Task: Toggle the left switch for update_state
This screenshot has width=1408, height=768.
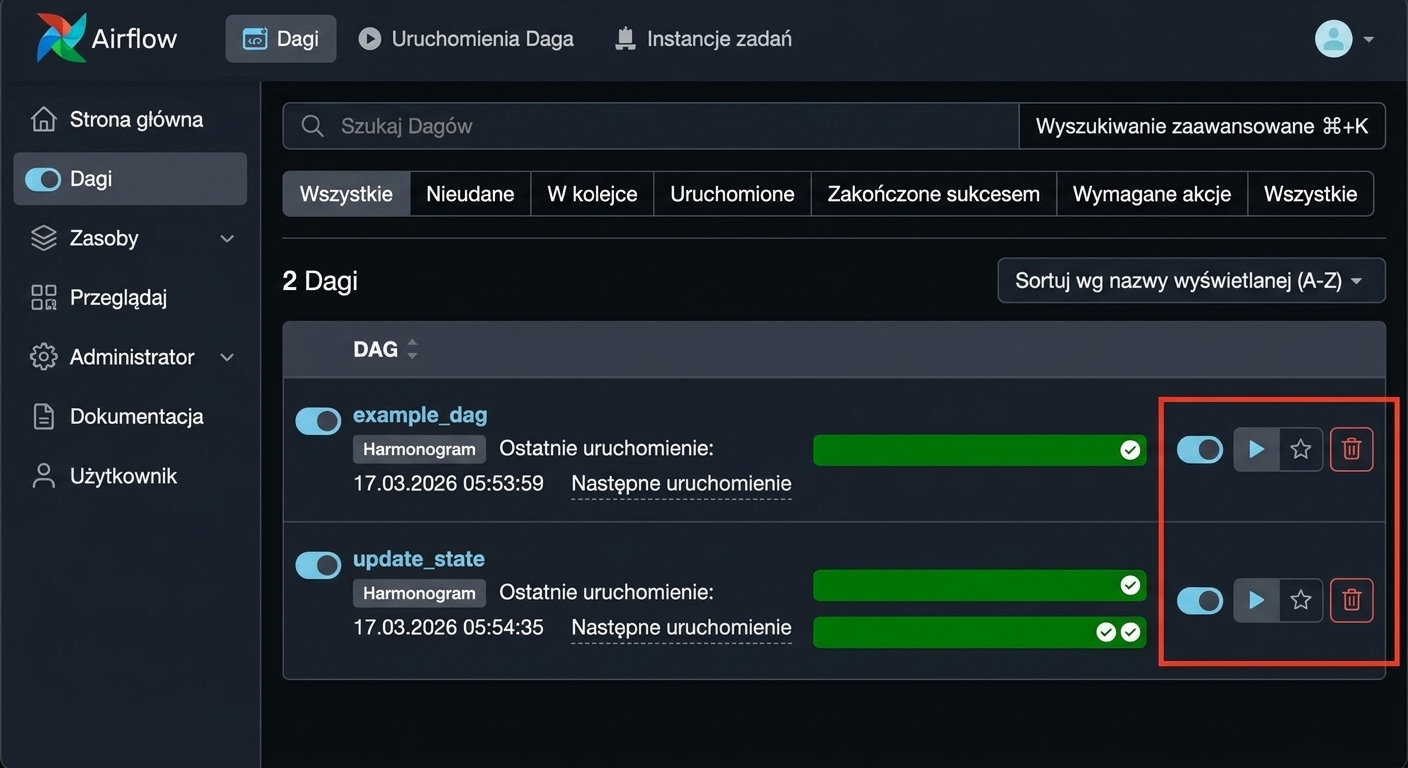Action: point(318,565)
